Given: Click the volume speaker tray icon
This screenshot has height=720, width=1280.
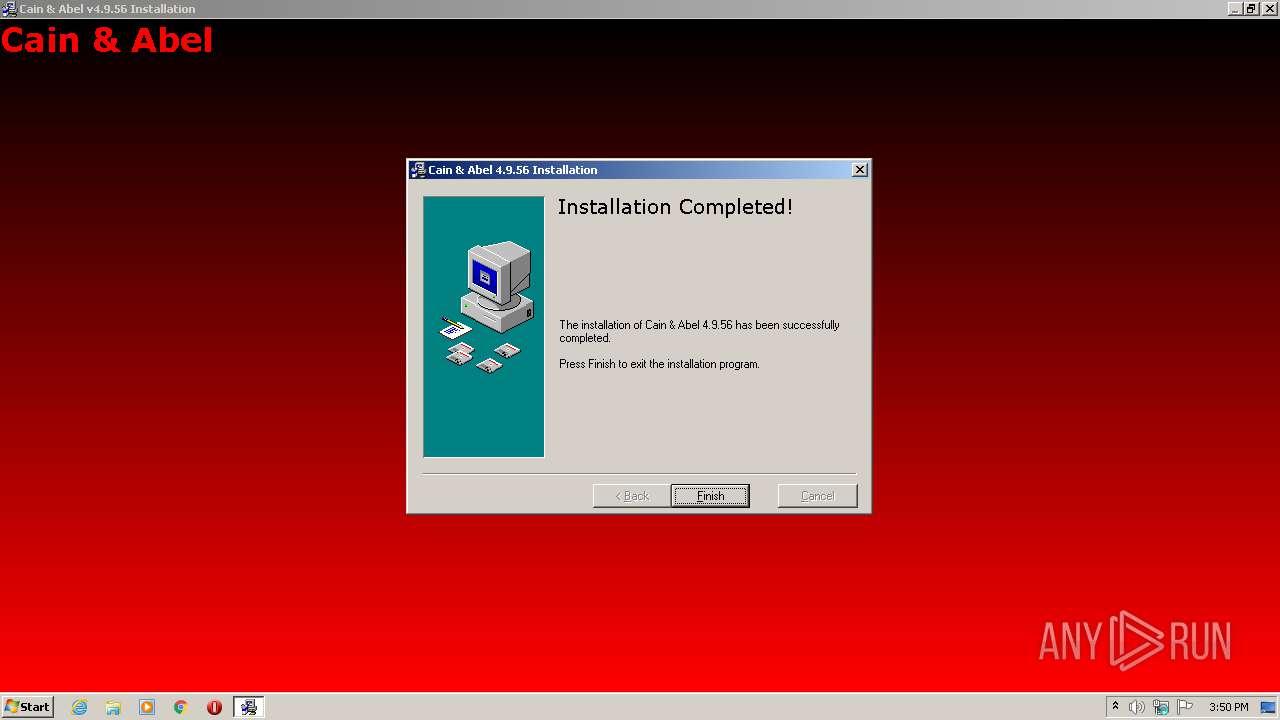Looking at the screenshot, I should (1137, 707).
